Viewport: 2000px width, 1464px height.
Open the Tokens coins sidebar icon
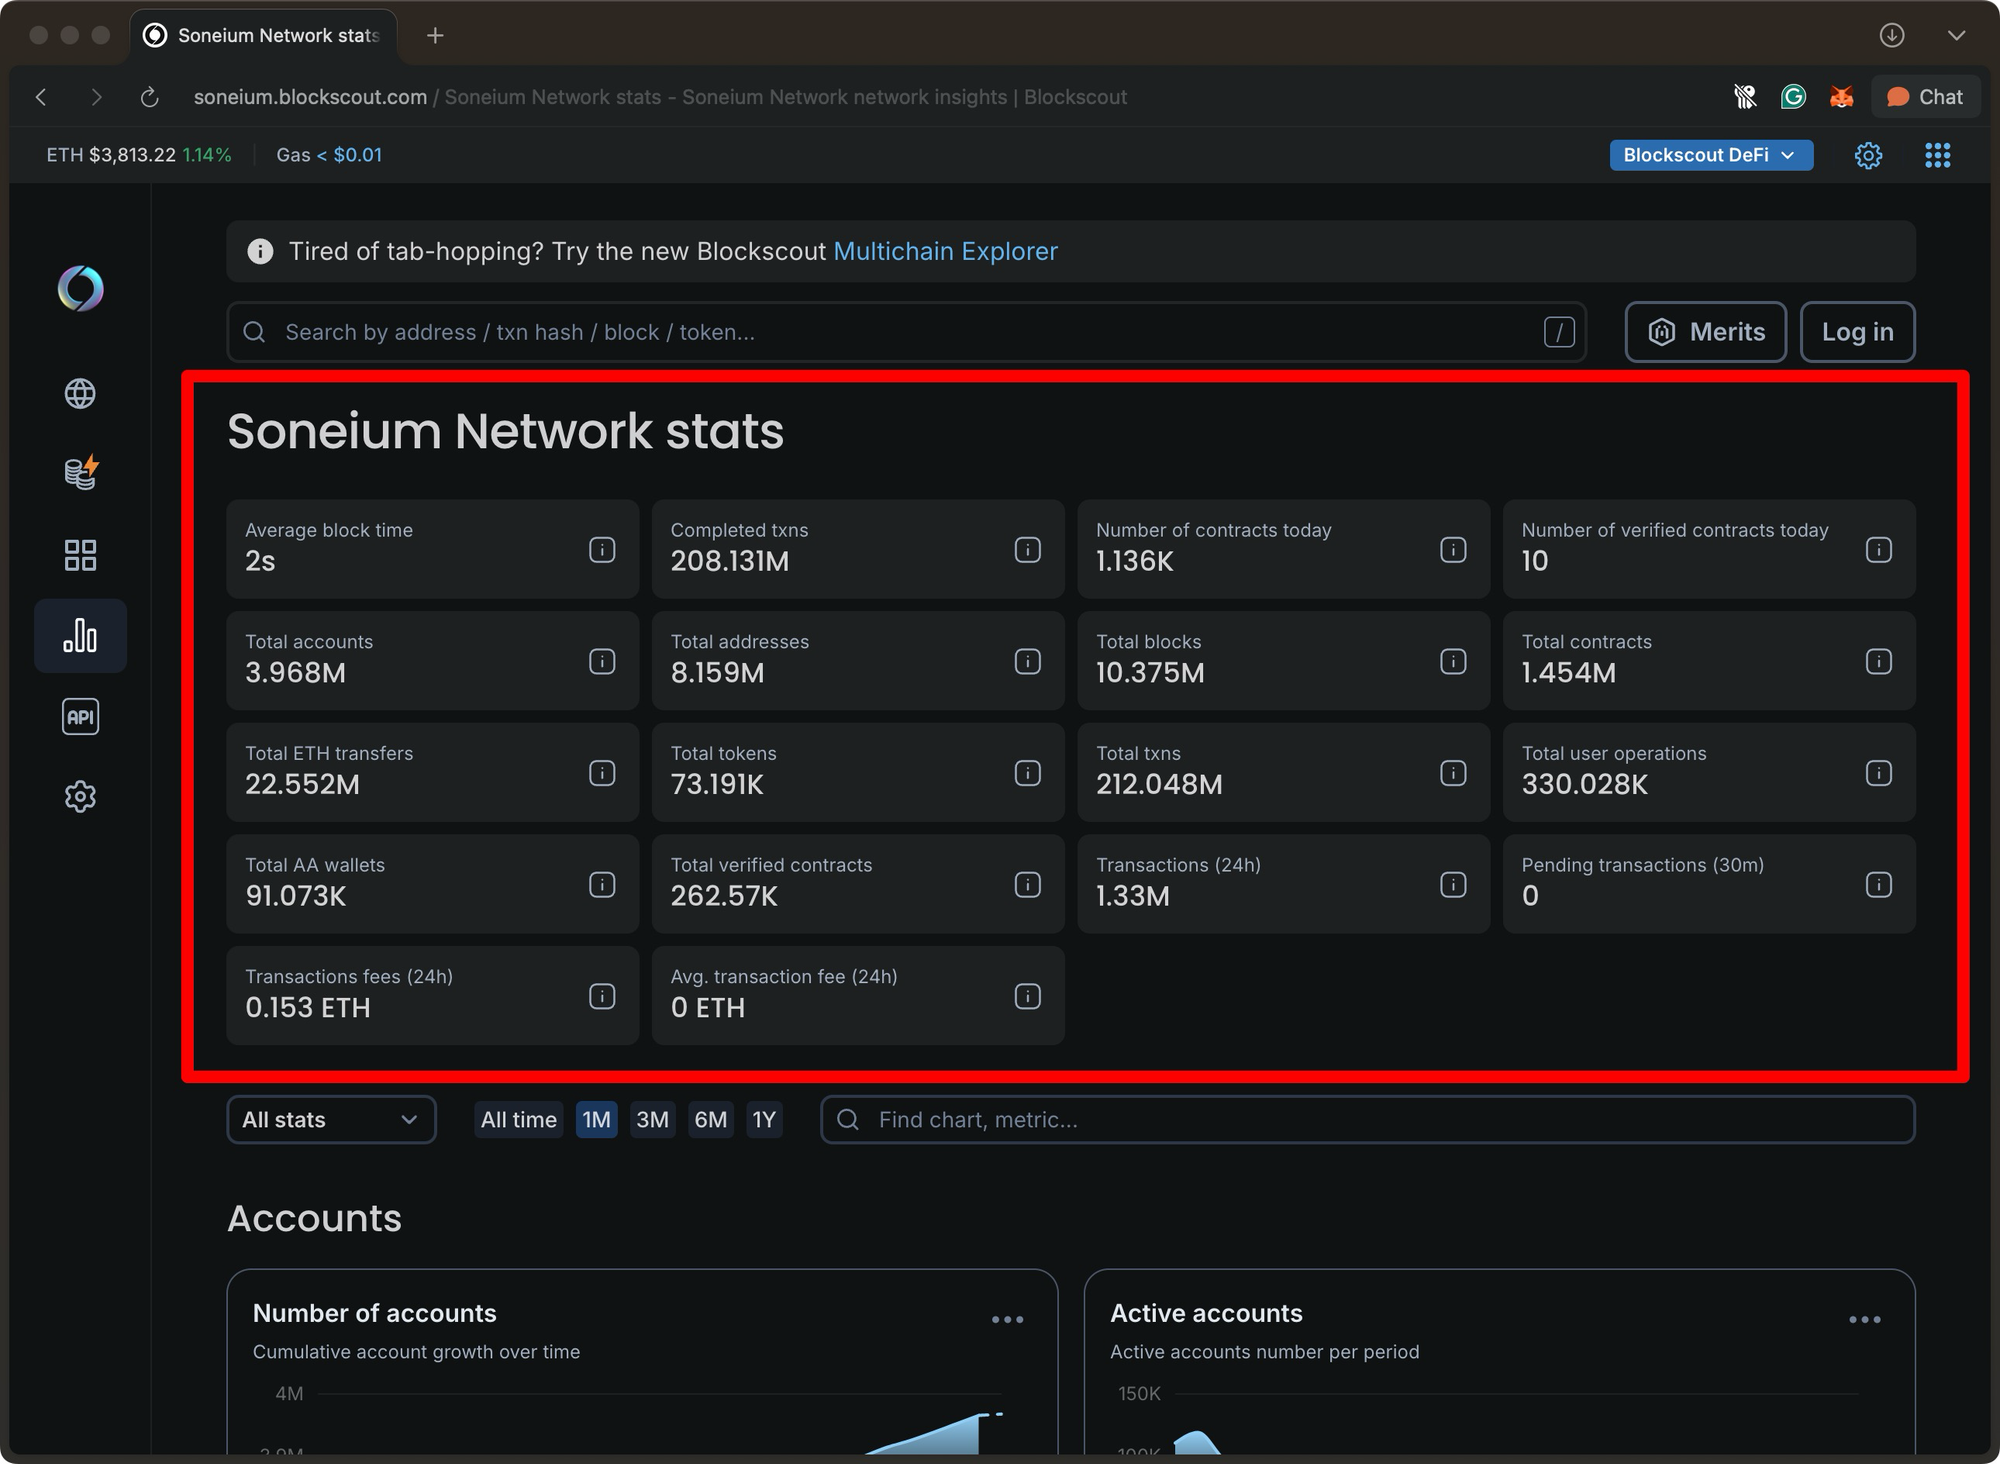click(80, 473)
